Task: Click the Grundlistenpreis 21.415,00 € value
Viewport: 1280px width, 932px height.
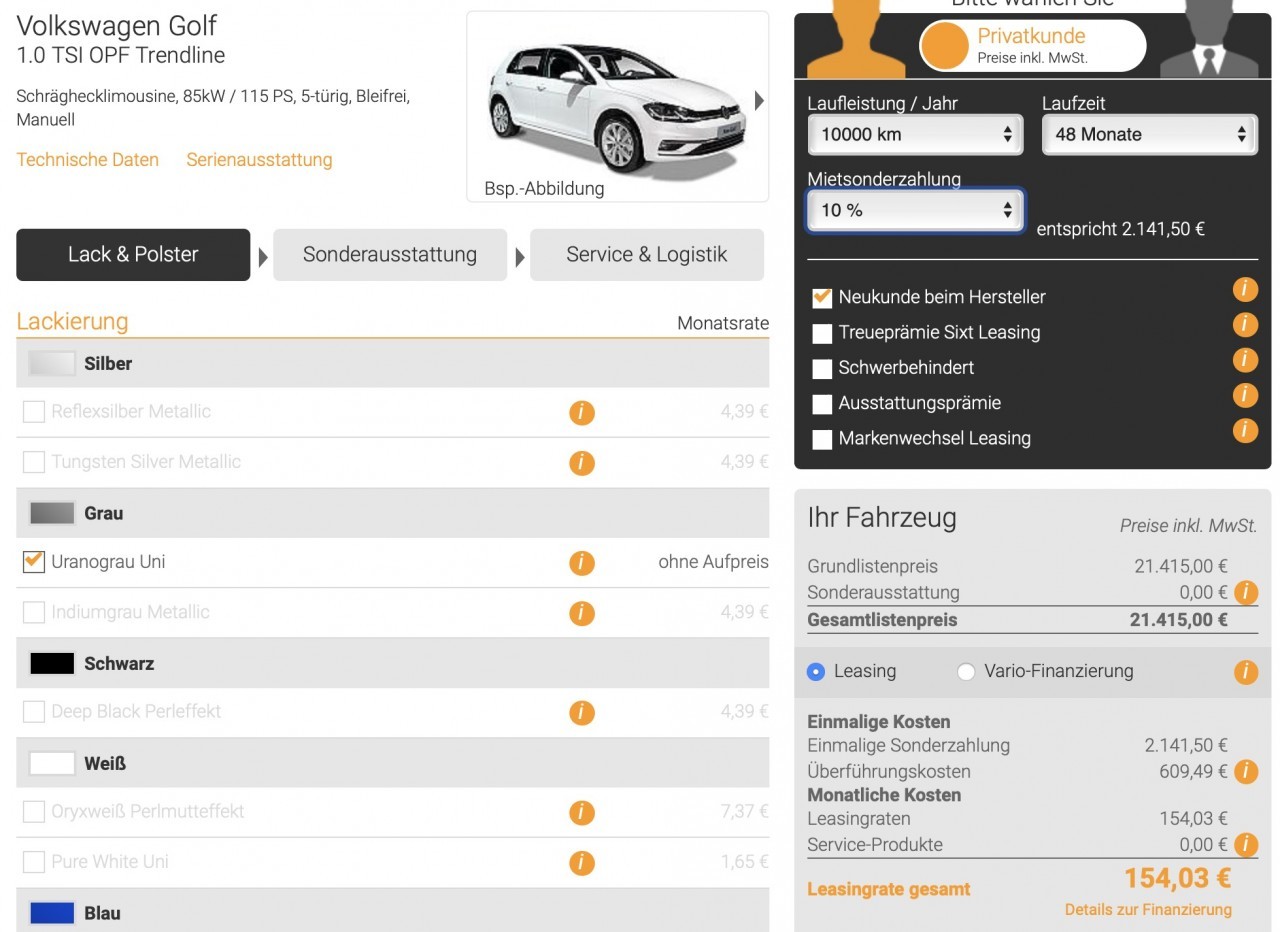Action: (x=1181, y=567)
